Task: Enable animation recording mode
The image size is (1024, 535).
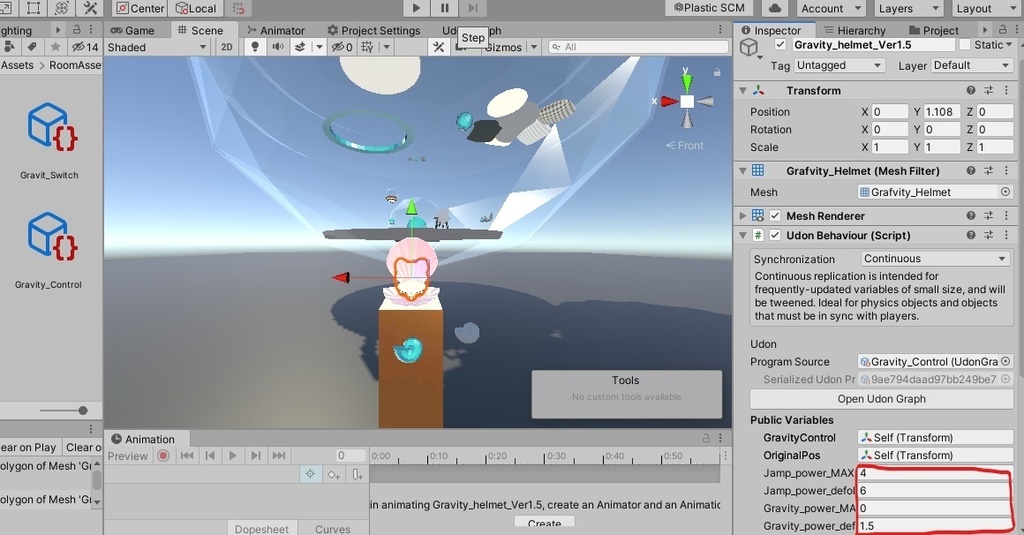Action: [x=163, y=456]
